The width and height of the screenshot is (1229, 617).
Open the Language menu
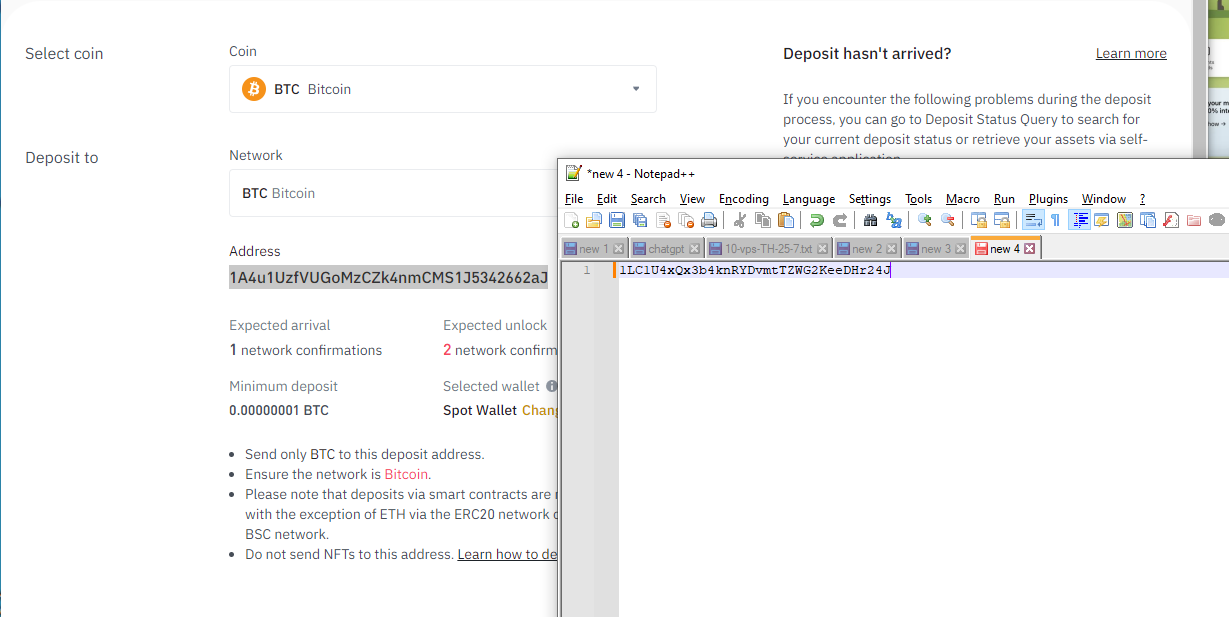pyautogui.click(x=809, y=199)
